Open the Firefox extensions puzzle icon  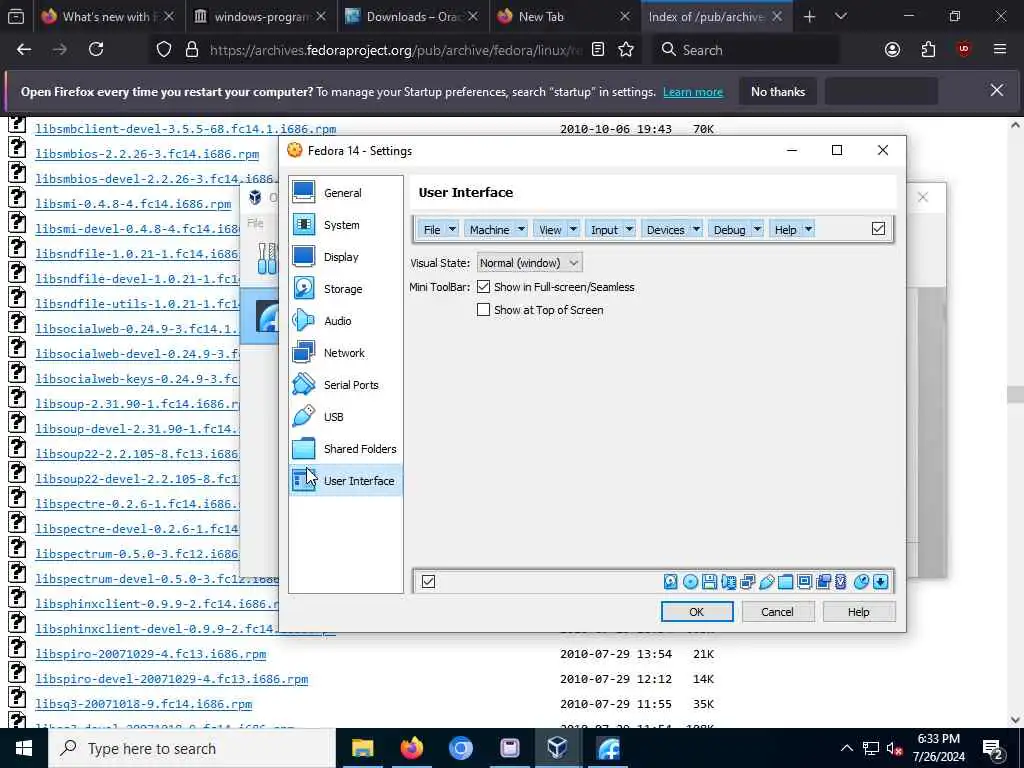point(928,50)
